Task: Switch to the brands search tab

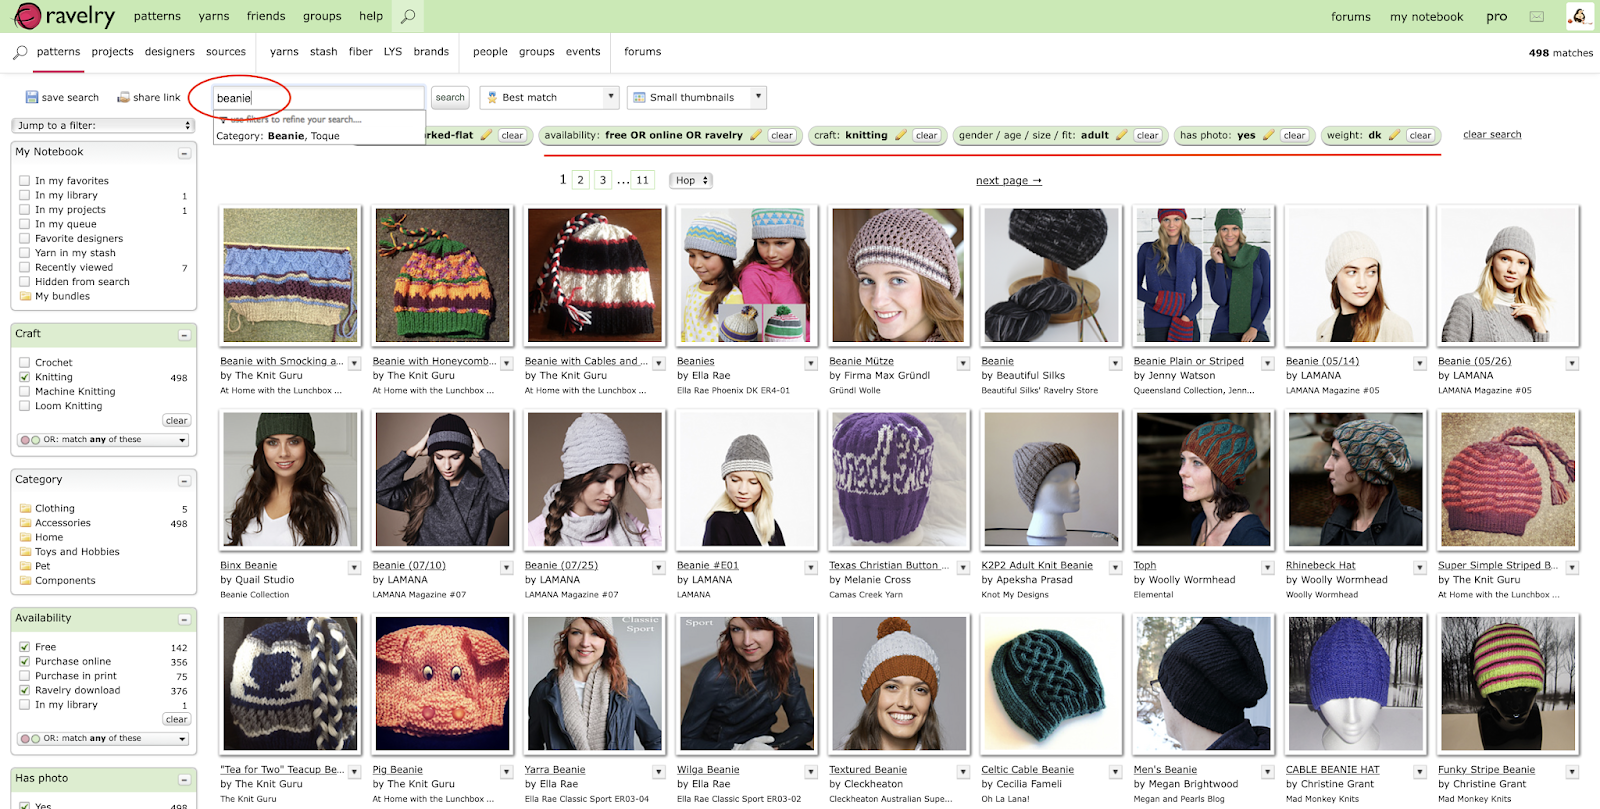Action: pyautogui.click(x=431, y=52)
